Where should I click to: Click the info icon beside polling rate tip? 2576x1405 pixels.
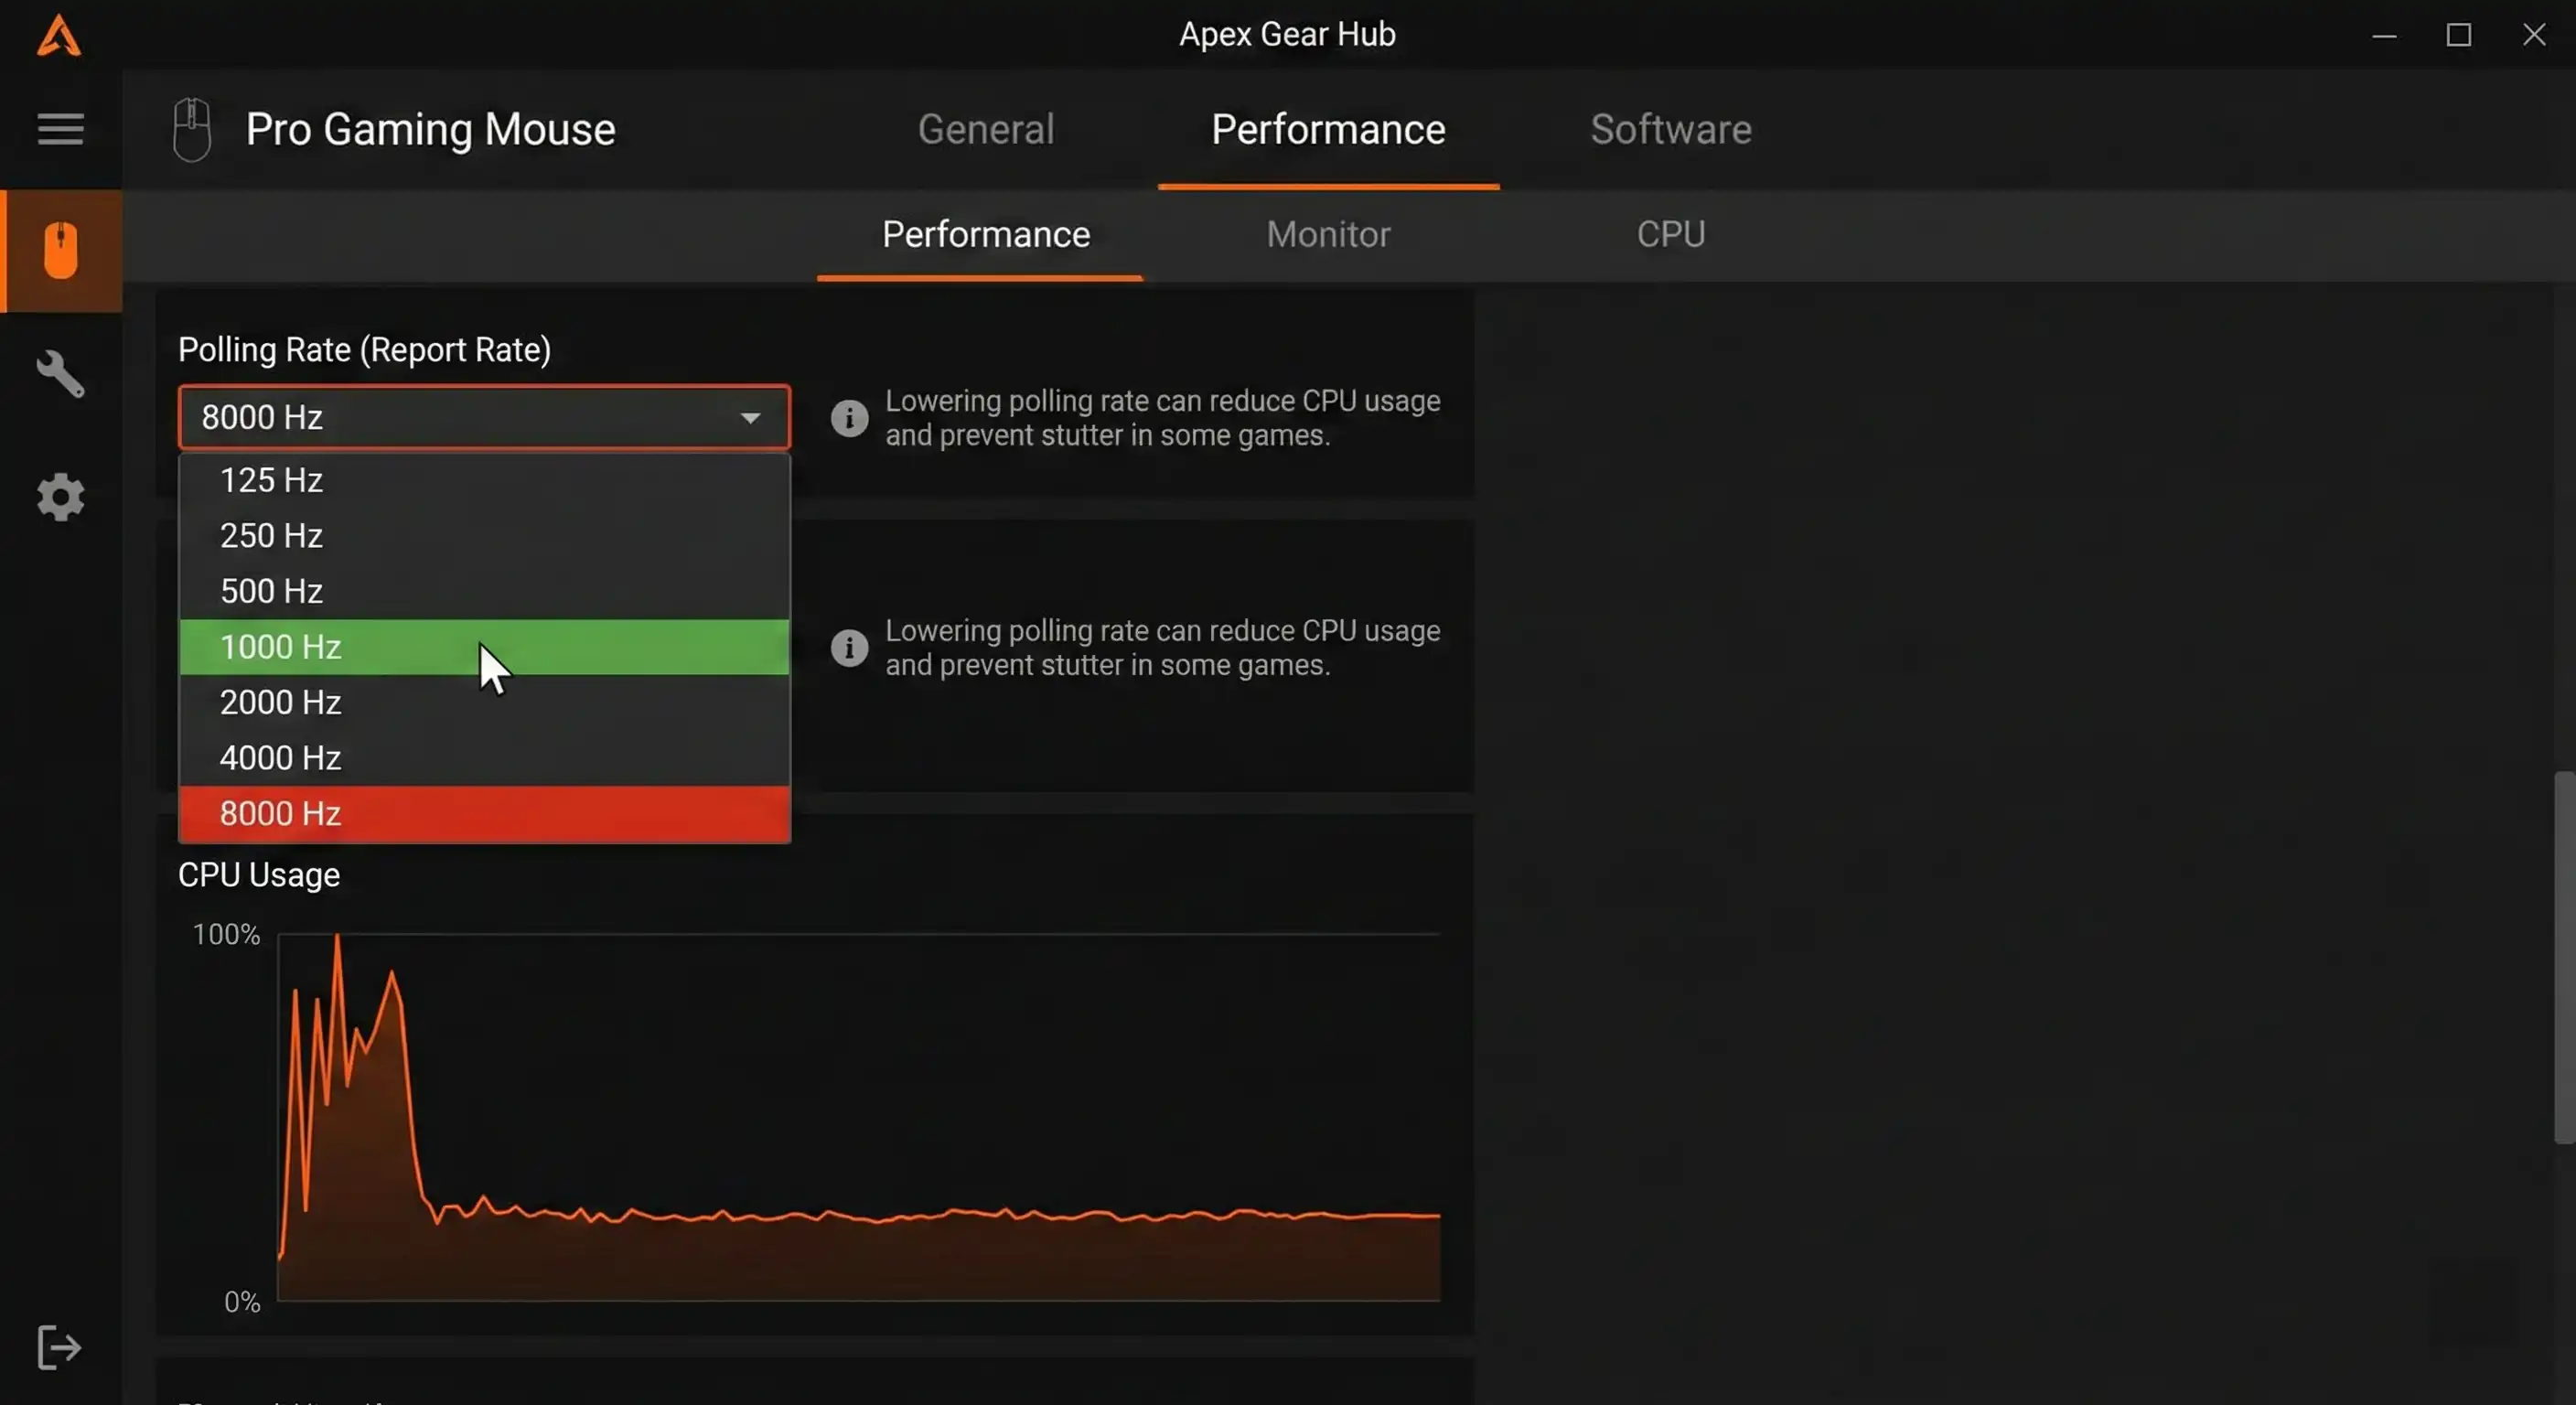click(x=849, y=418)
